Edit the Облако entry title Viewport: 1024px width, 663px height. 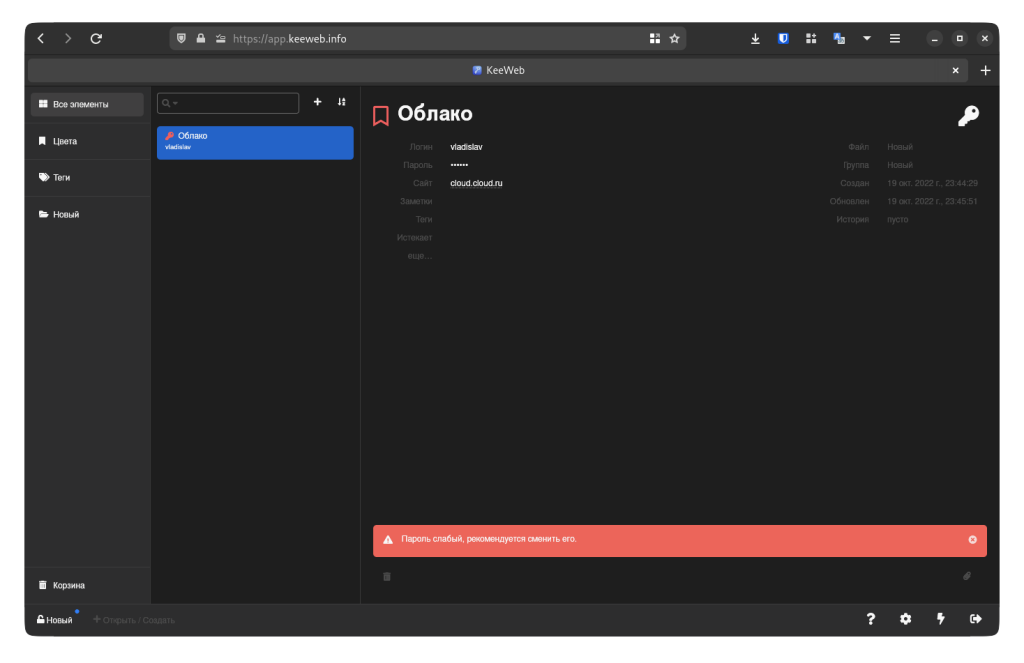pos(435,114)
